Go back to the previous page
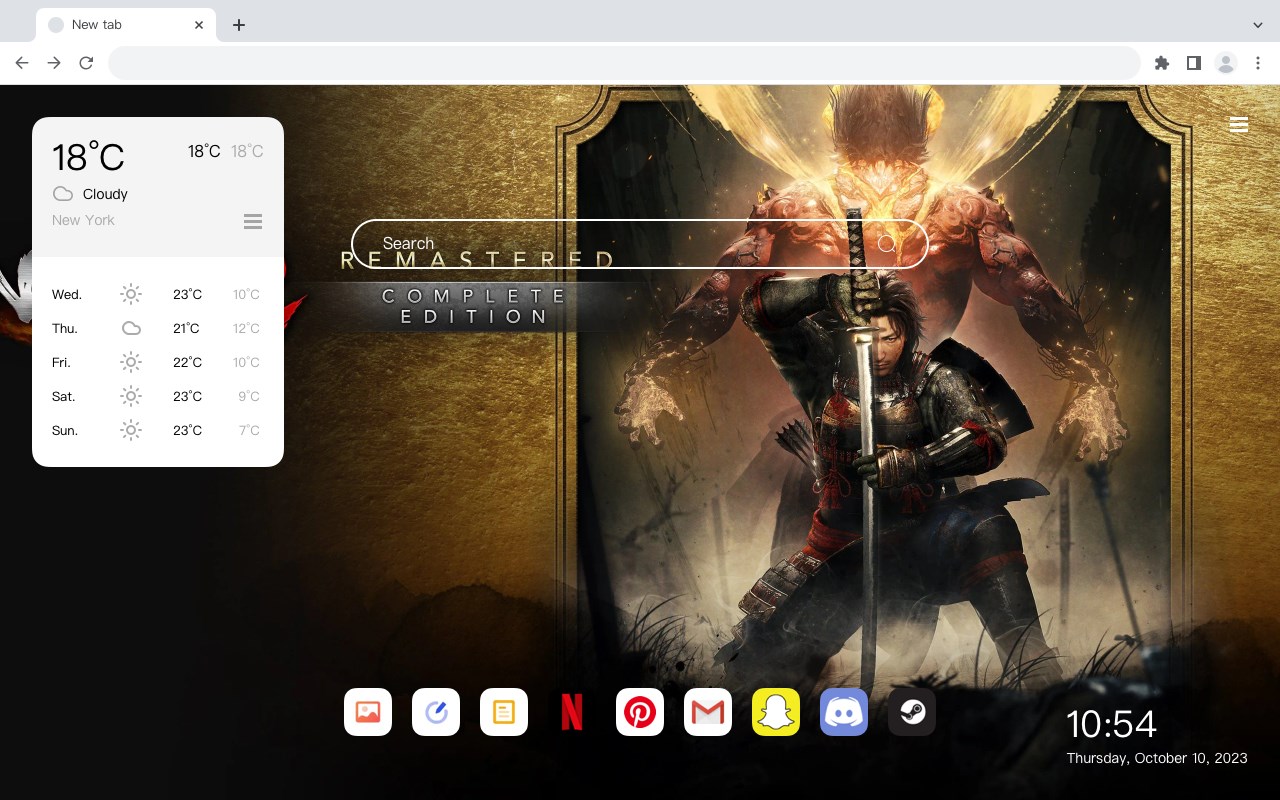The width and height of the screenshot is (1280, 800). click(22, 63)
